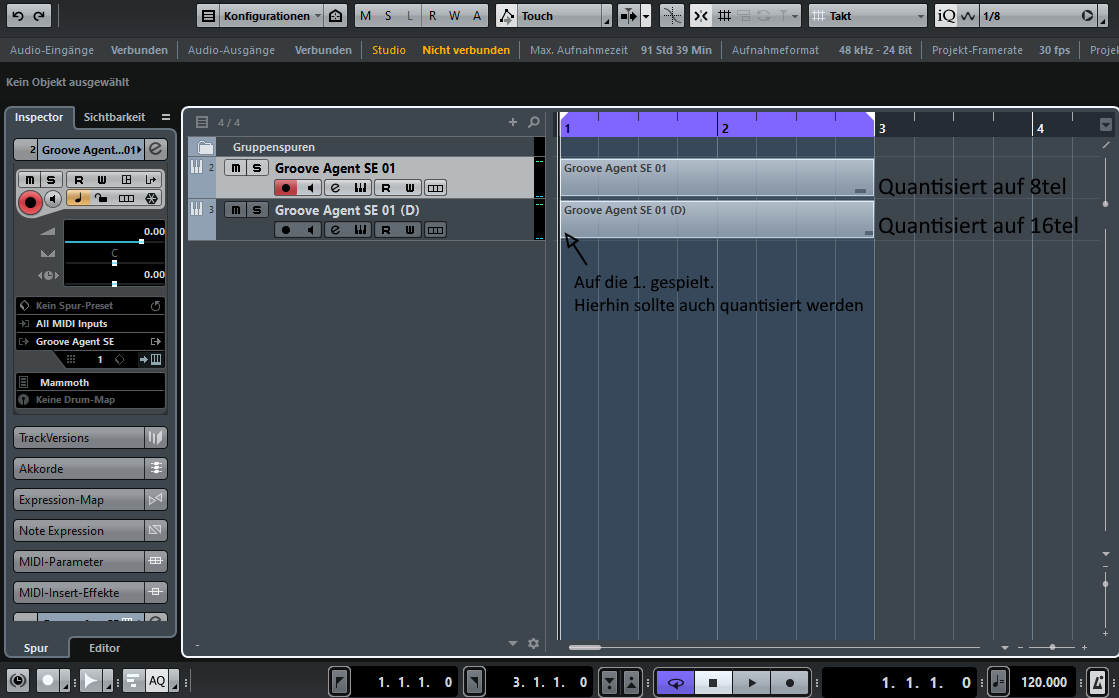1119x698 pixels.
Task: Open track visibility filter icon beside 4 / 4
Action: 202,122
